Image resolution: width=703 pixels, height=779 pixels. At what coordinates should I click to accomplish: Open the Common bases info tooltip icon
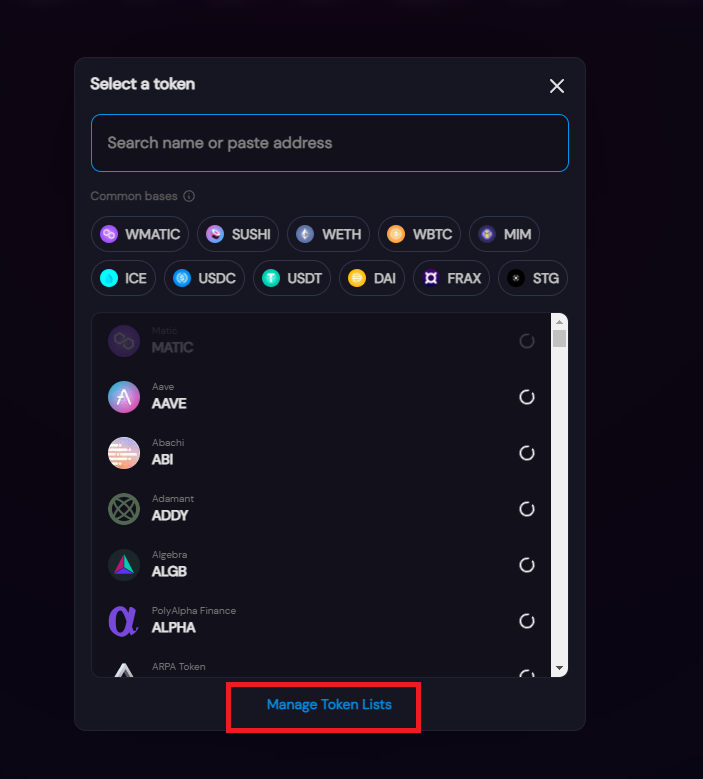(x=189, y=196)
